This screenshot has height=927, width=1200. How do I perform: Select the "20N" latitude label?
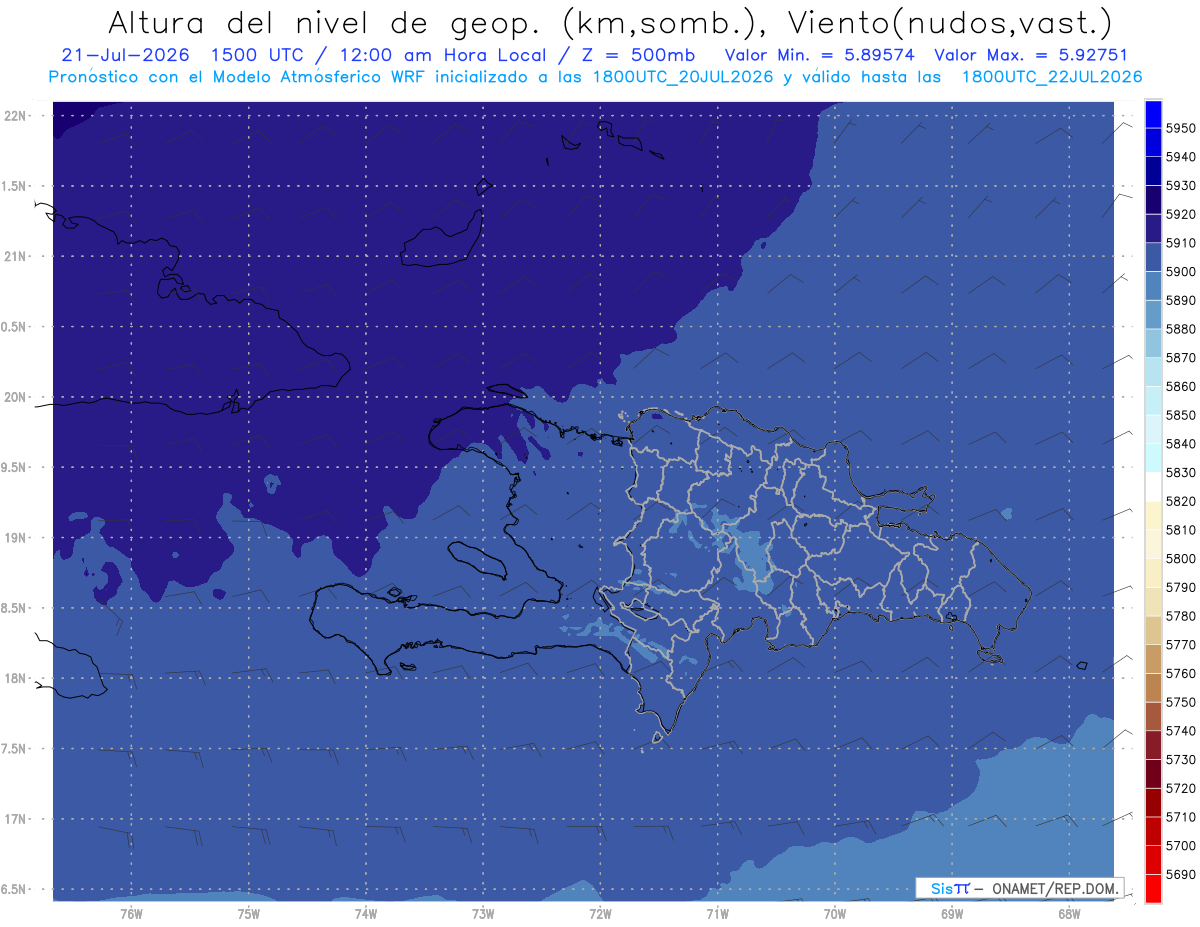15,397
